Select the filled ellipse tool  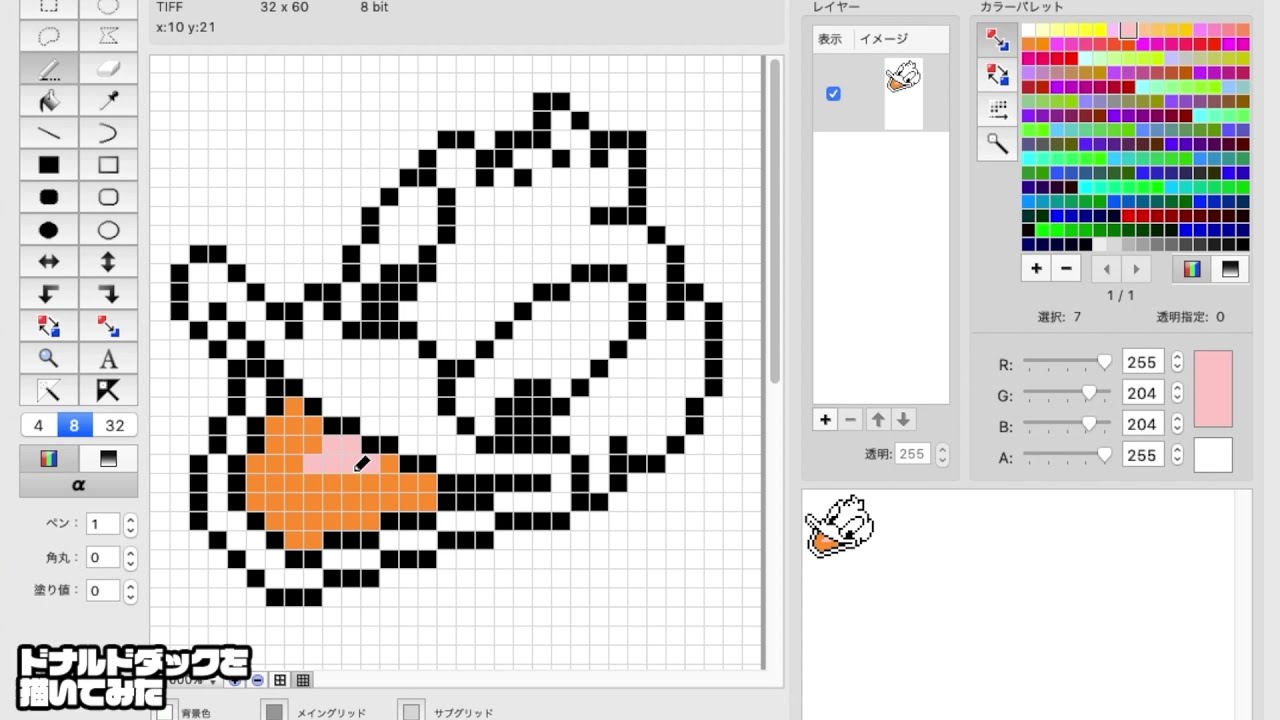(x=49, y=230)
